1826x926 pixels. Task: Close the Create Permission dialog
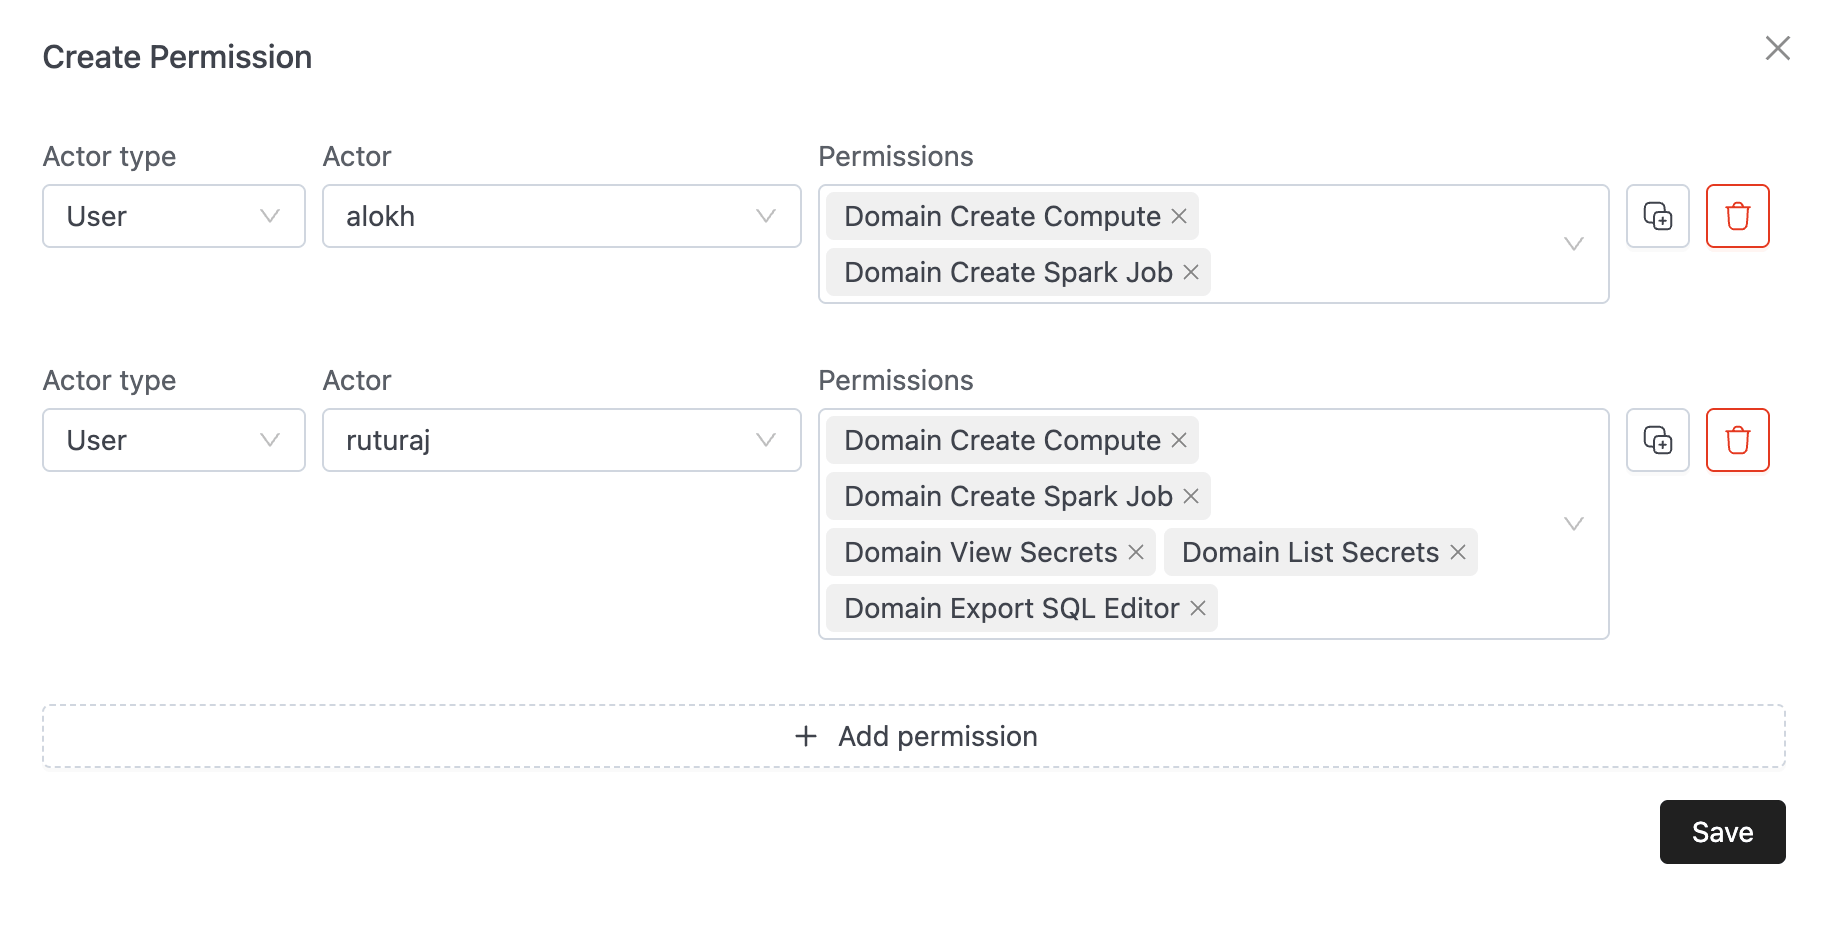[1778, 48]
